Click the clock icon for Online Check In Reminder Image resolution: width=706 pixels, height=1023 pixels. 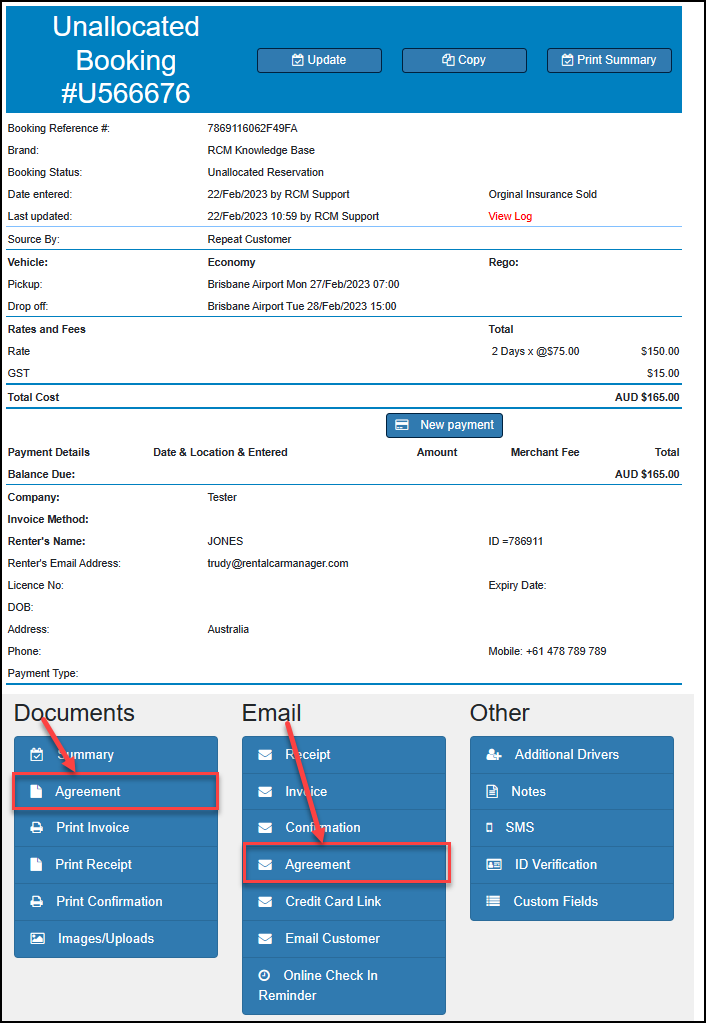tap(264, 975)
